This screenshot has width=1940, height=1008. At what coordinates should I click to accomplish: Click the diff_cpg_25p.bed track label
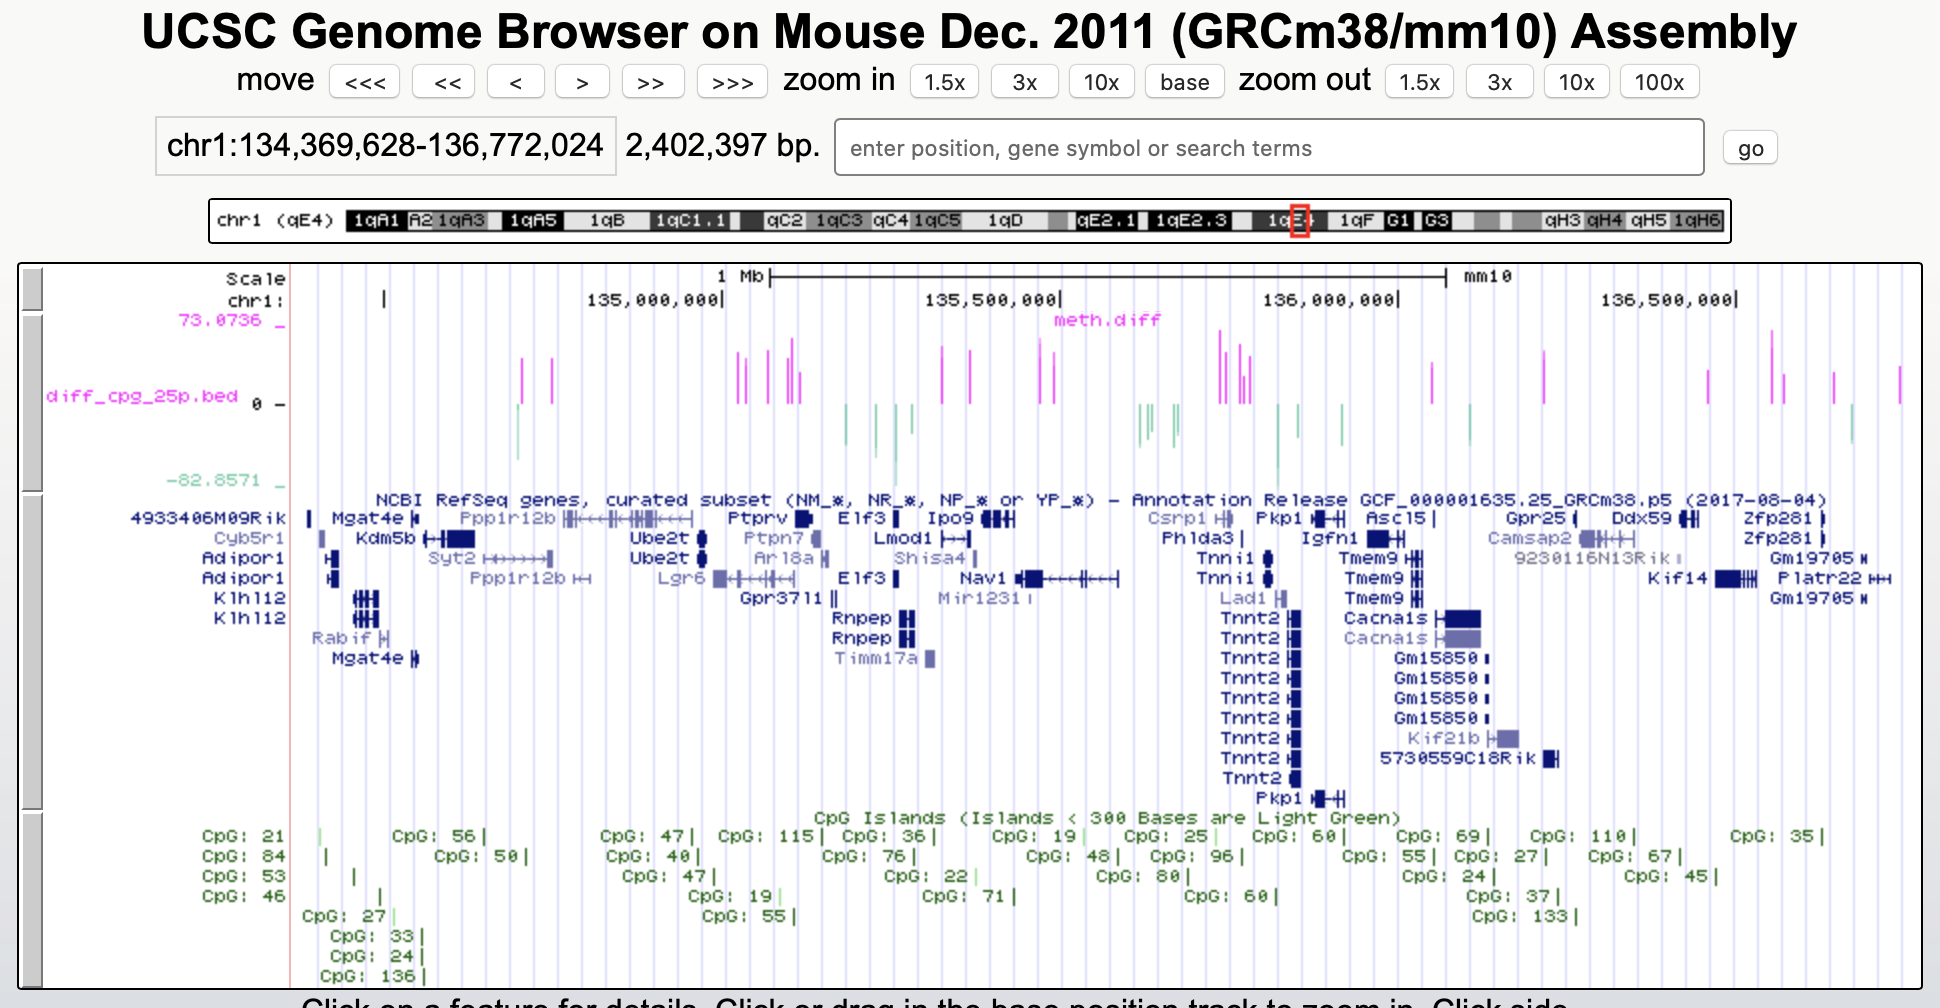142,396
